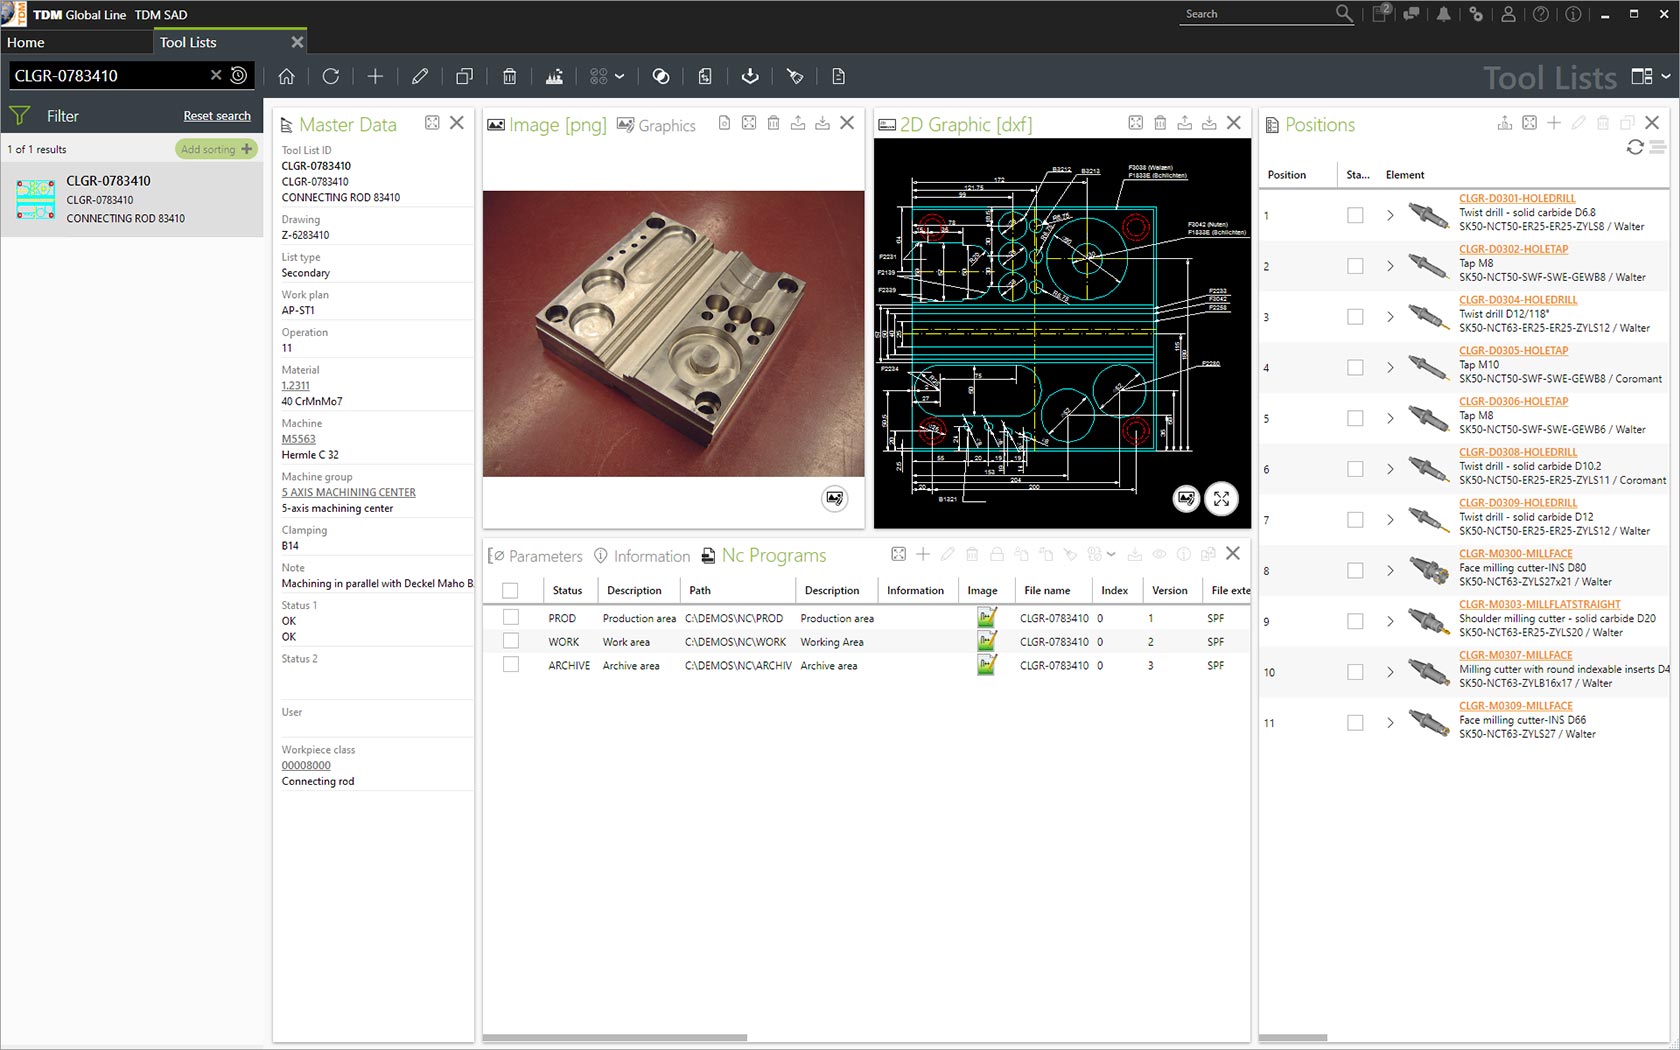The height and width of the screenshot is (1050, 1680).
Task: Expand the 2D graphic to fullscreen view
Action: pyautogui.click(x=1221, y=498)
